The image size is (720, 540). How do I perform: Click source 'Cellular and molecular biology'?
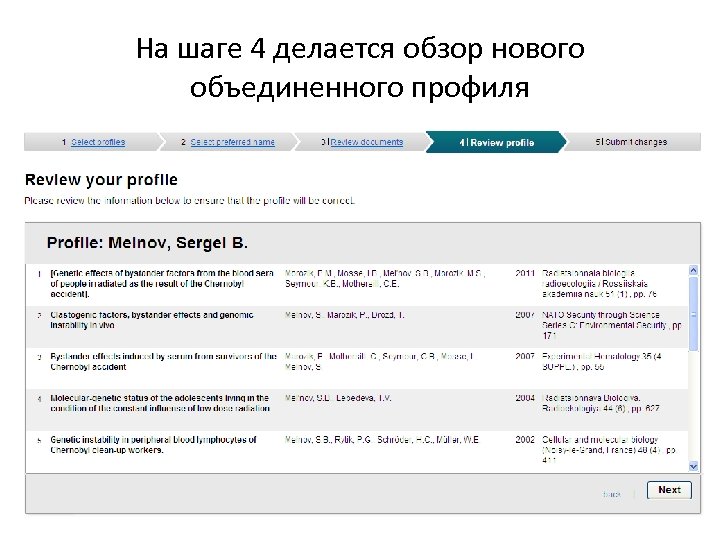coord(609,450)
